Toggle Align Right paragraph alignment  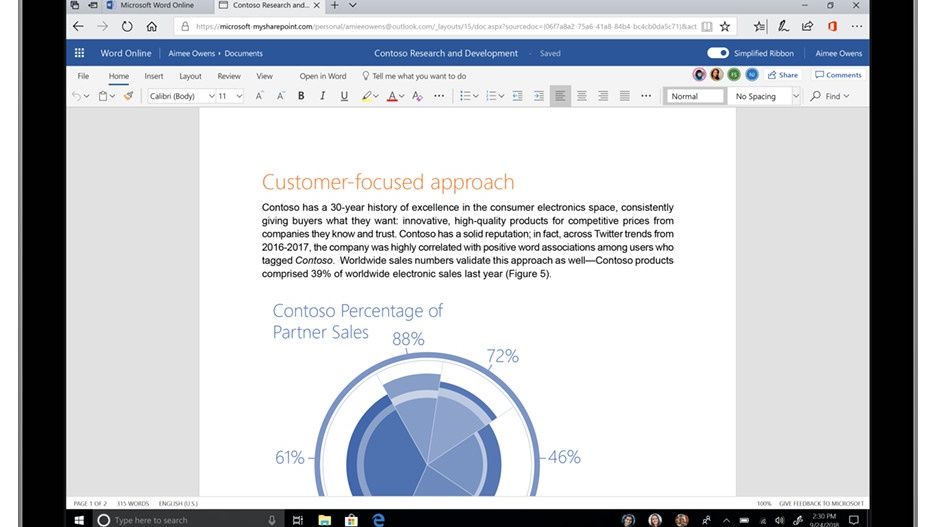tap(603, 96)
